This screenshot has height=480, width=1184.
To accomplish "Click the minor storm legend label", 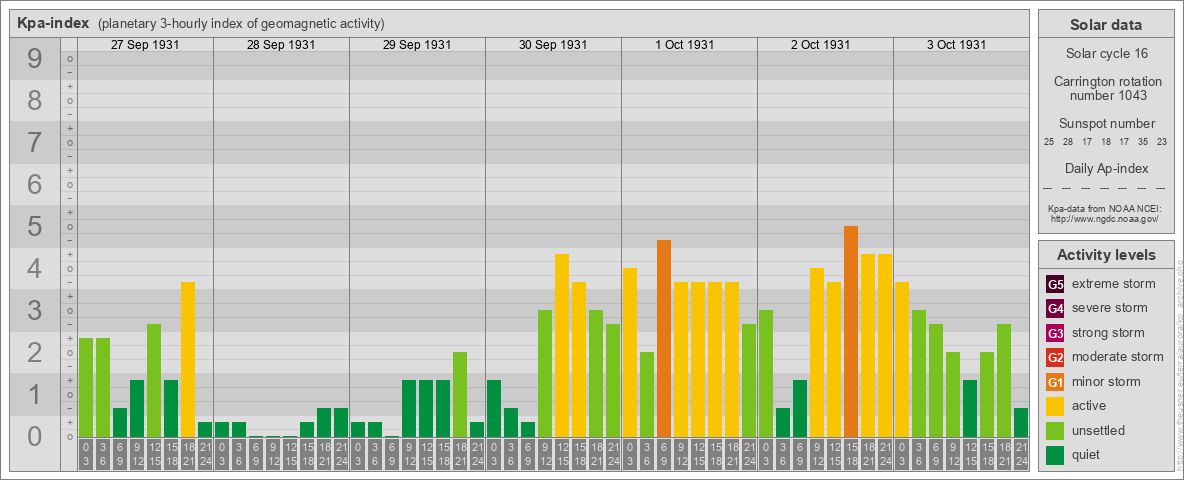I will [1107, 382].
